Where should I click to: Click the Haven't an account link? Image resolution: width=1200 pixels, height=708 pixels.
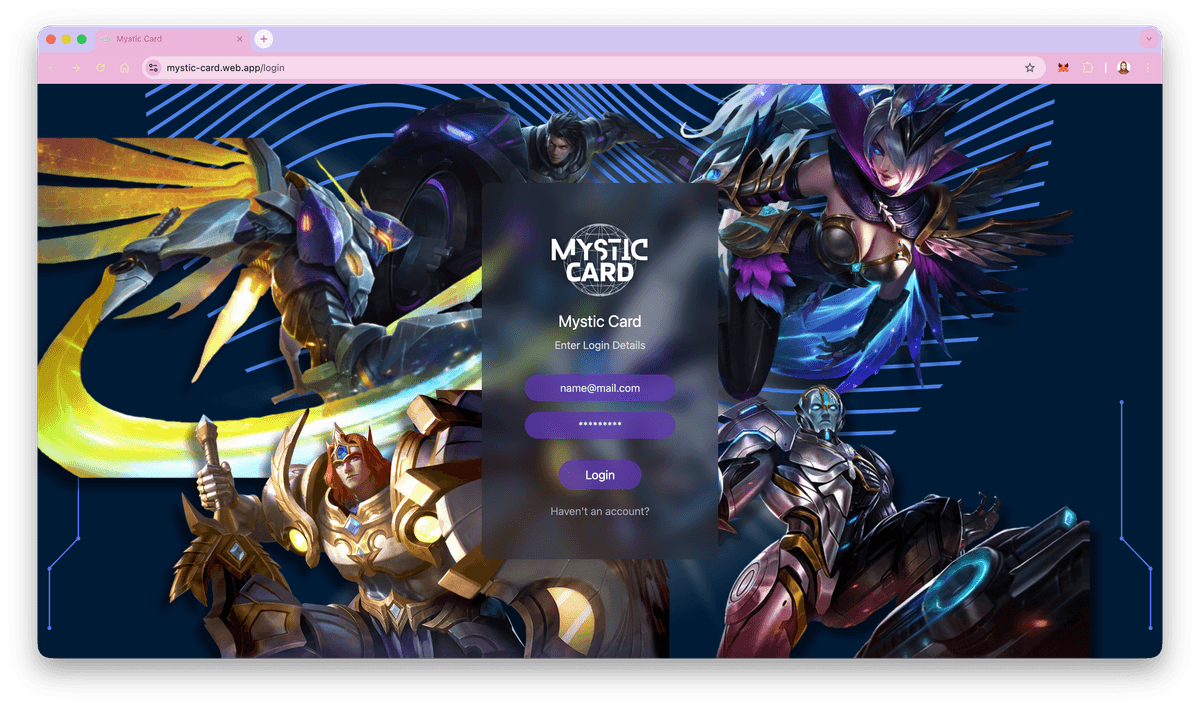(x=599, y=511)
